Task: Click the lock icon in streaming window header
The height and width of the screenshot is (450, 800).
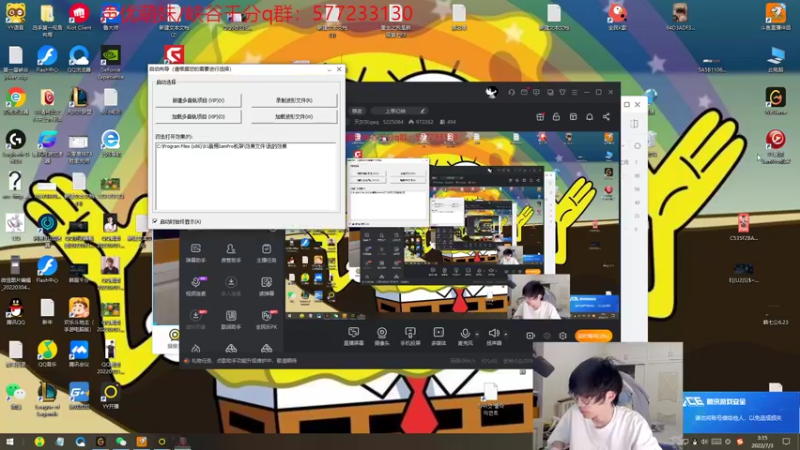Action: point(556,117)
